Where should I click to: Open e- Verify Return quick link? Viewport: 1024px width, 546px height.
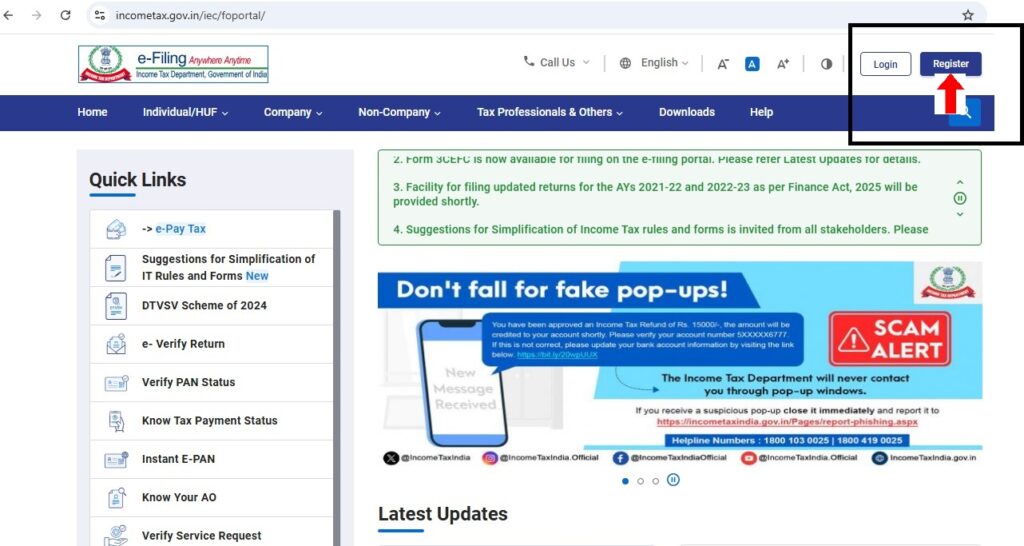(x=183, y=344)
